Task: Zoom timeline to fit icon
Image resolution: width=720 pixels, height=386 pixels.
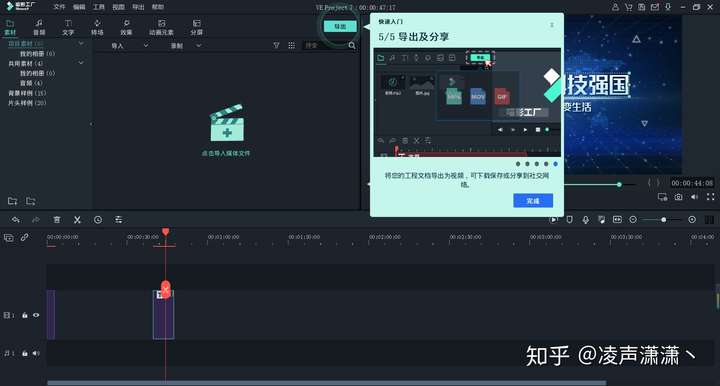Action: pyautogui.click(x=617, y=220)
